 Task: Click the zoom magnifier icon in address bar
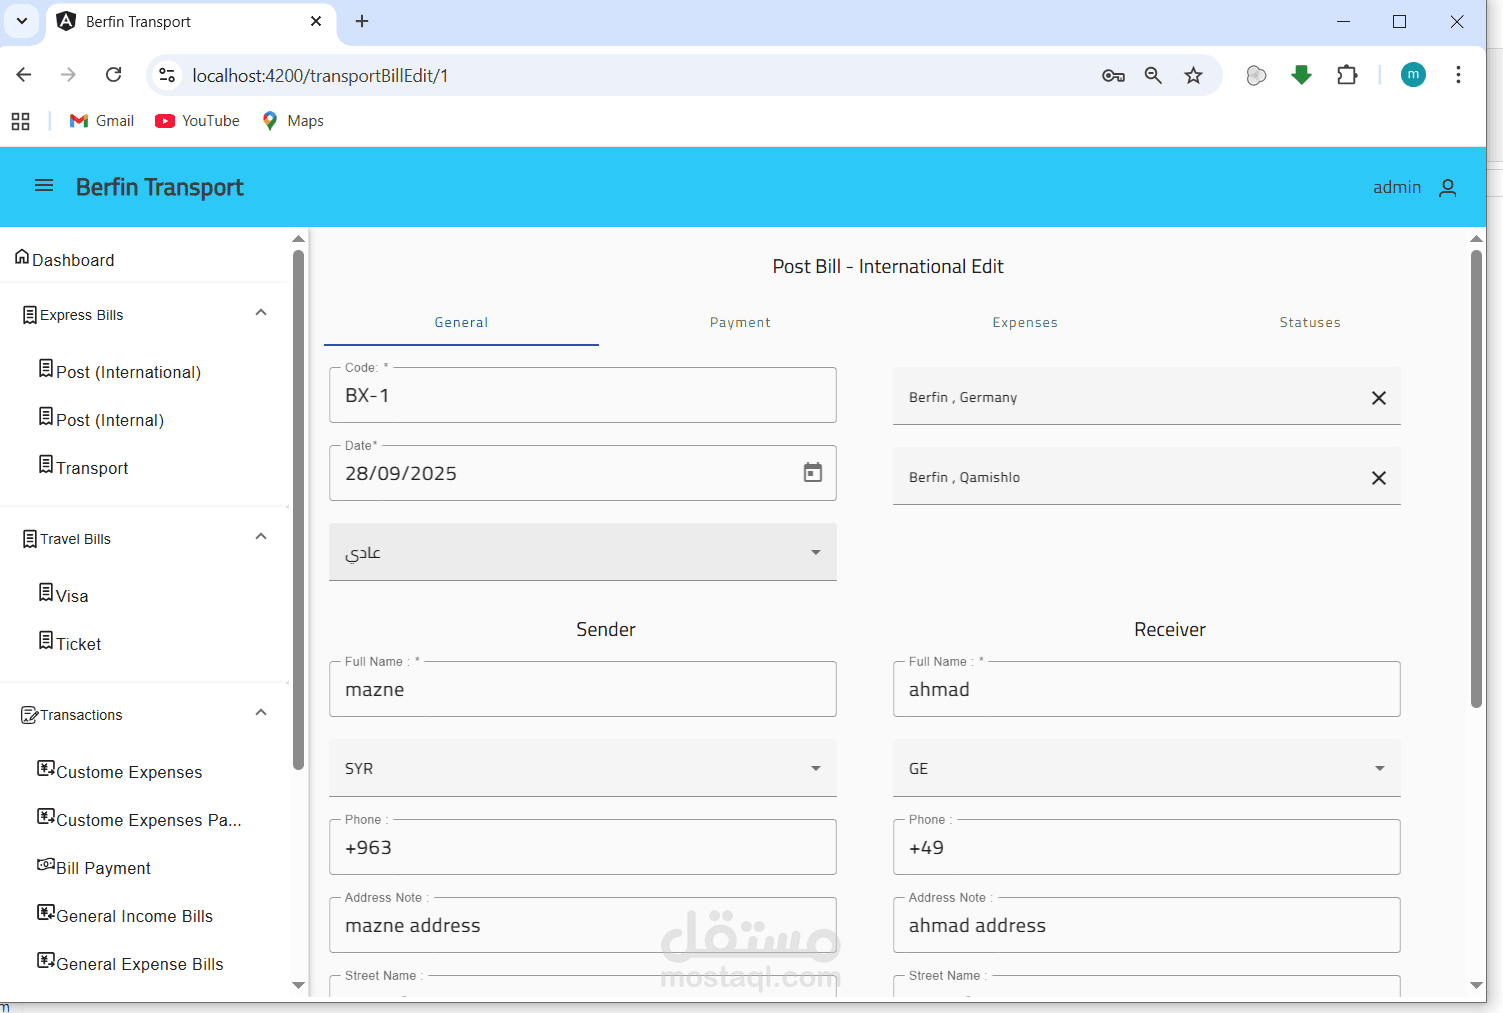[1153, 75]
